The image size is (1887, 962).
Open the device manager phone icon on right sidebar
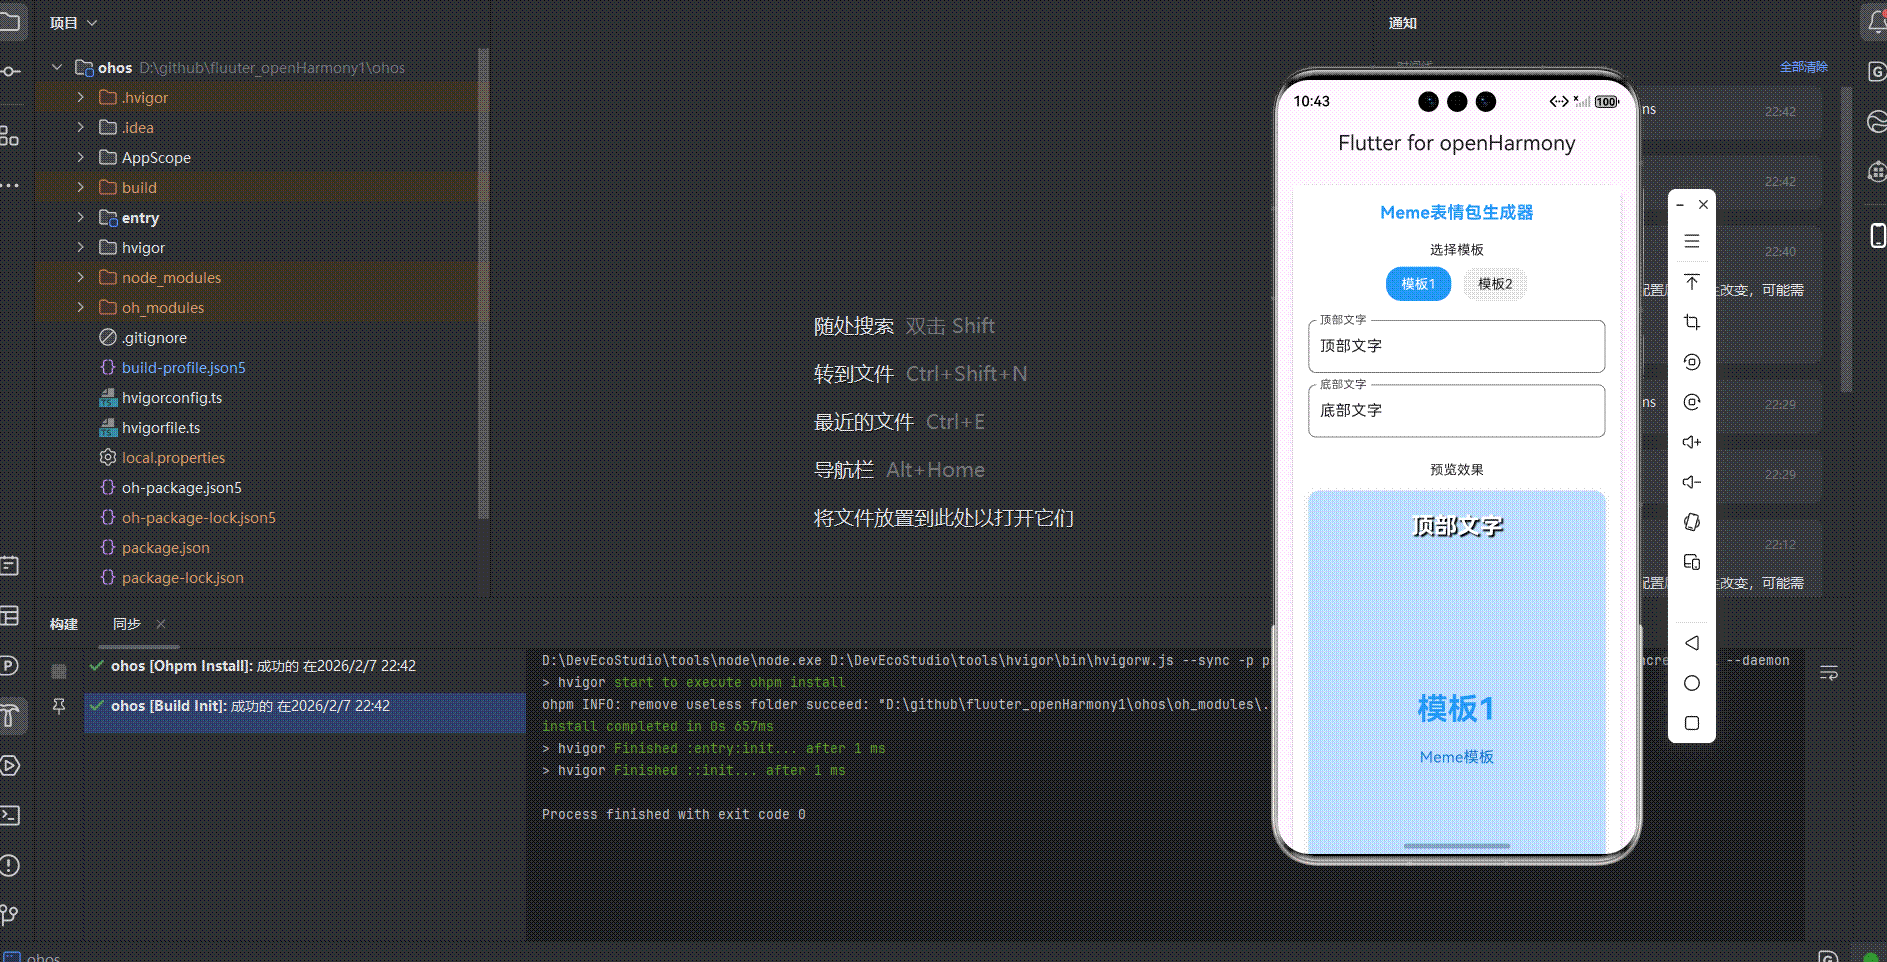1877,235
